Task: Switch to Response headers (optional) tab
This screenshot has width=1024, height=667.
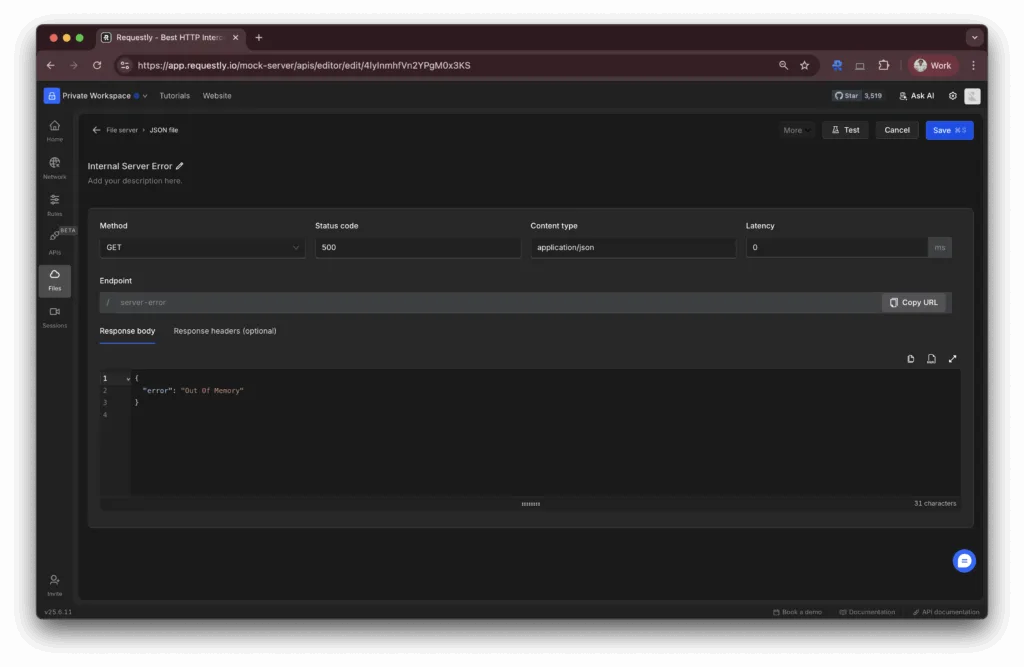Action: point(225,331)
